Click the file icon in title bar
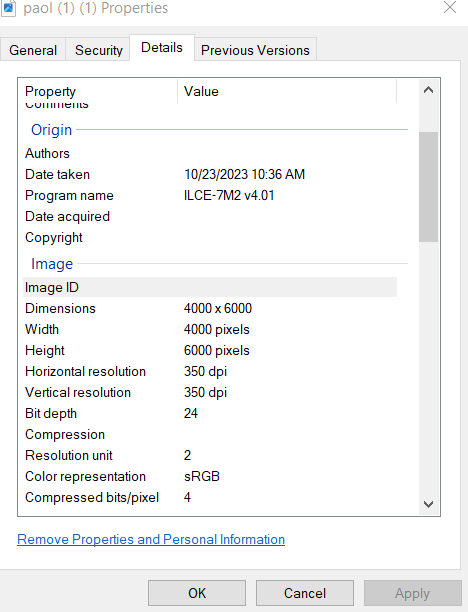The image size is (468, 612). pos(9,8)
